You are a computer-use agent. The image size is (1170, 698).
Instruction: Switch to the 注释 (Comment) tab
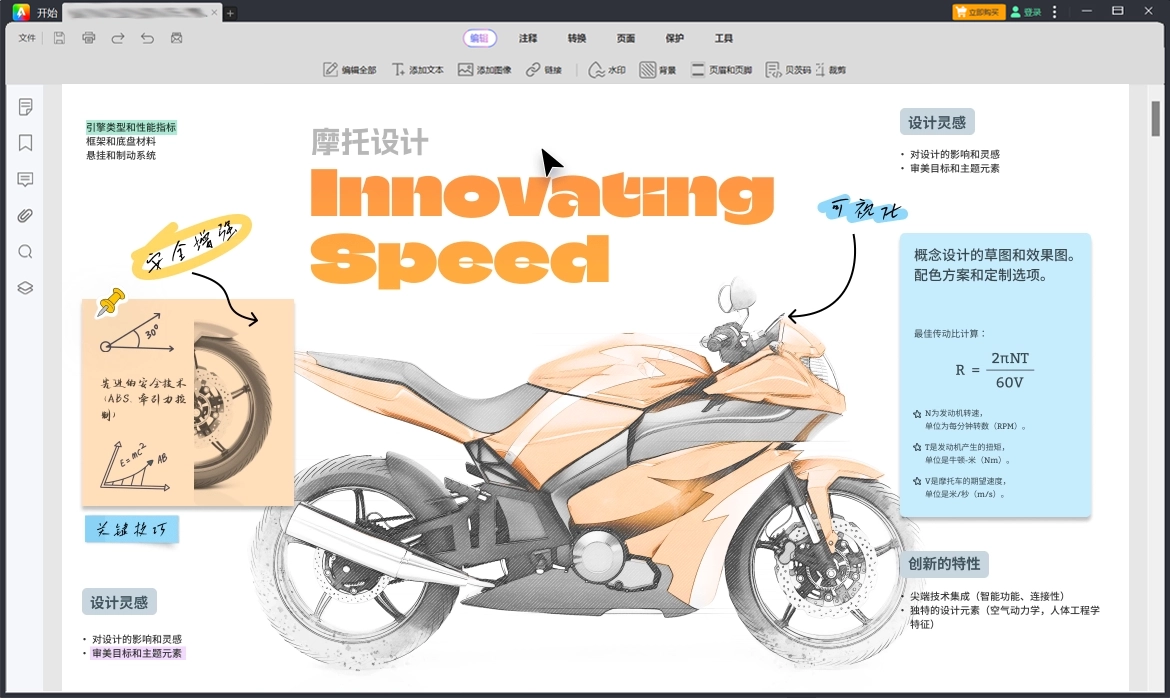click(x=528, y=38)
